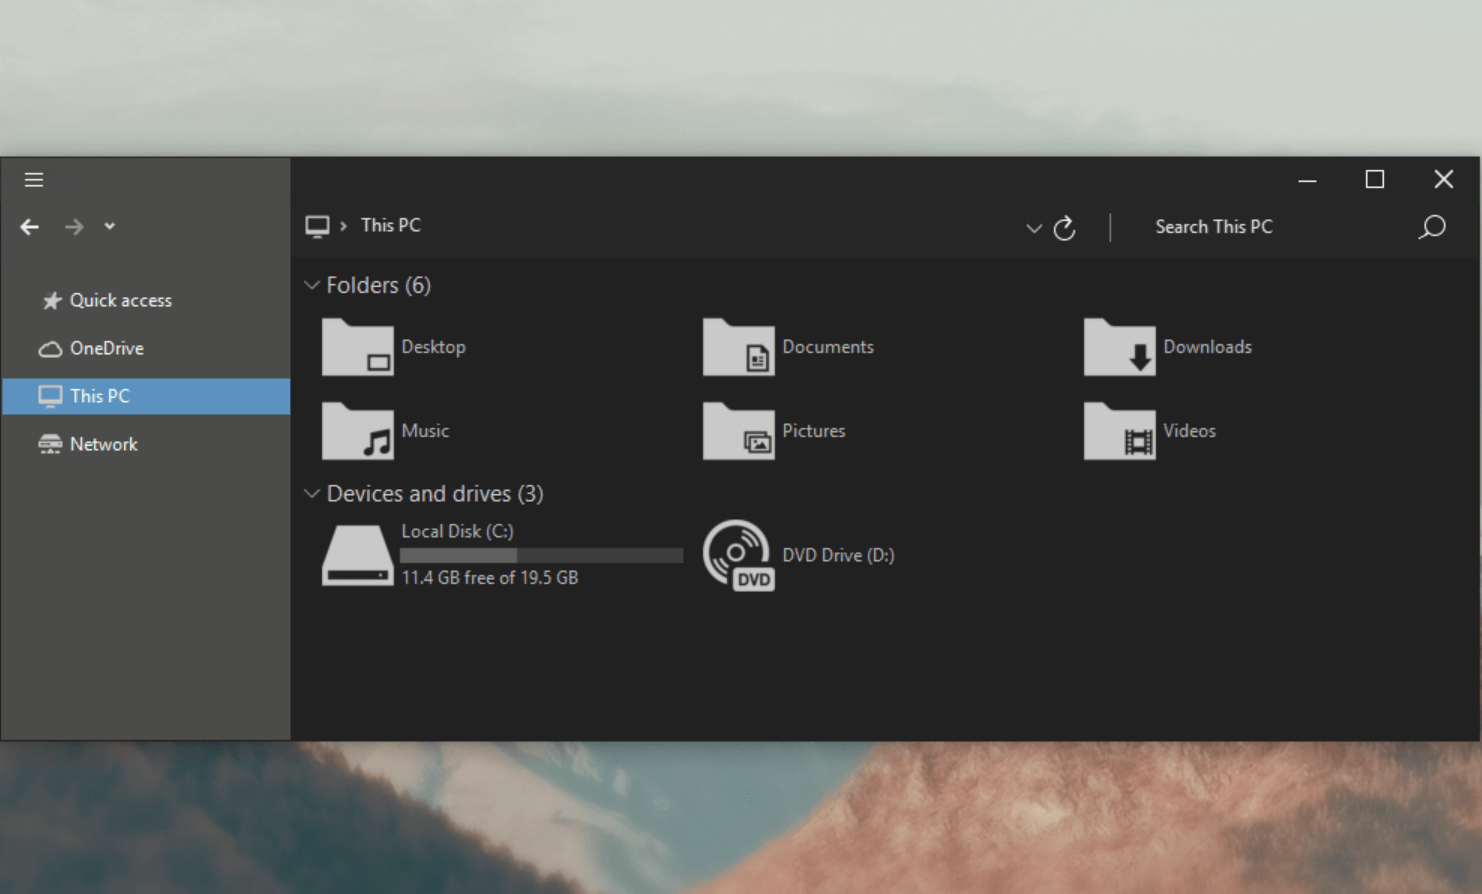1482x894 pixels.
Task: Select the Music folder icon
Action: [x=357, y=431]
